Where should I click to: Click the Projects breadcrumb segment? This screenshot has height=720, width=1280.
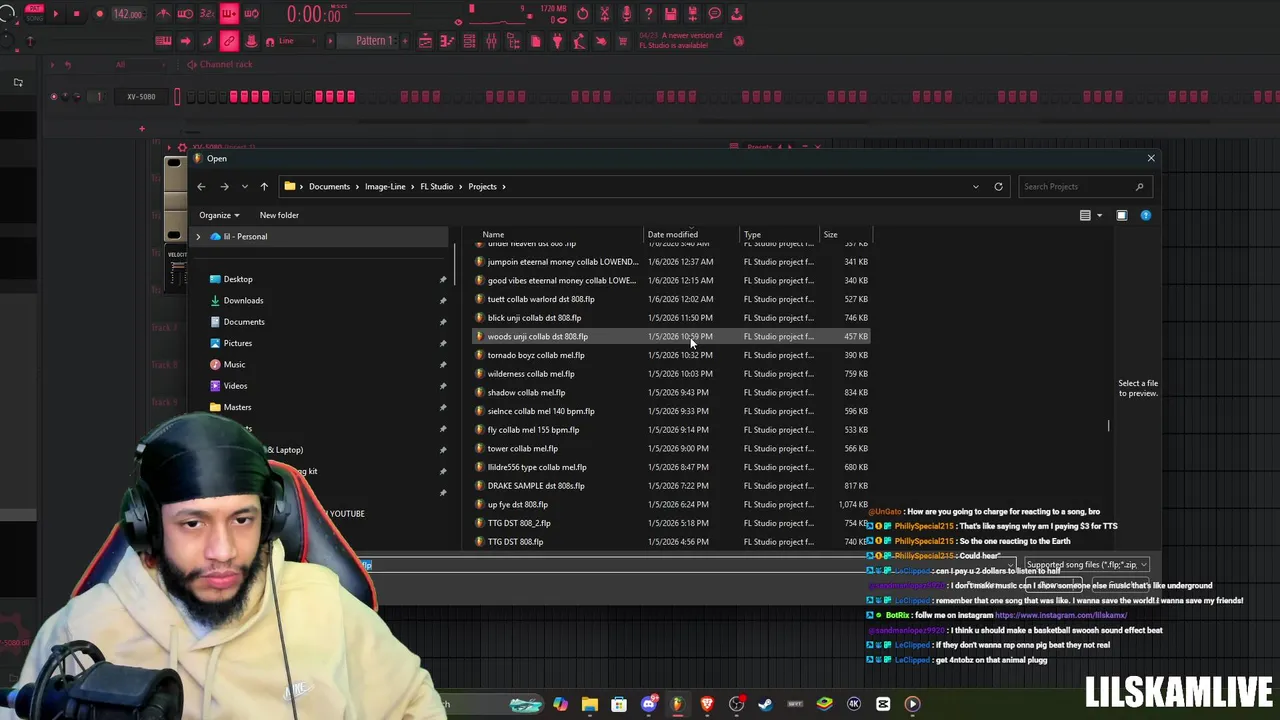pyautogui.click(x=482, y=187)
